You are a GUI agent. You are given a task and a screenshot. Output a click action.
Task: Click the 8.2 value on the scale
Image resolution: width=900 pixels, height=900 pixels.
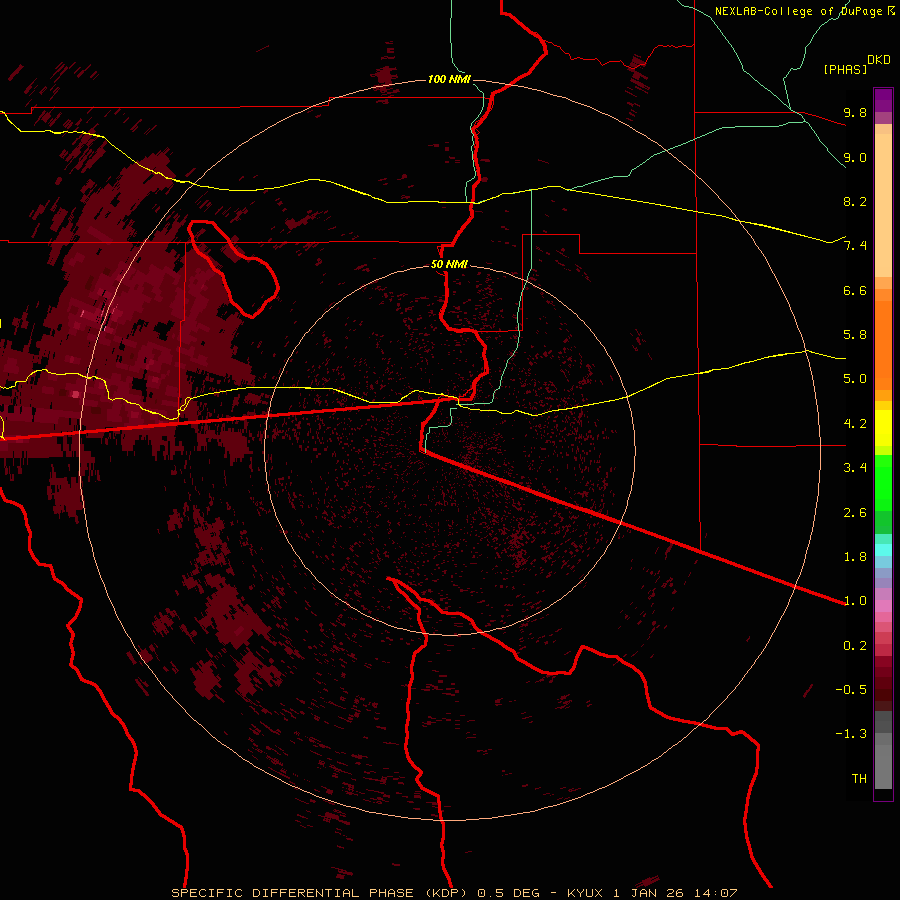(855, 201)
